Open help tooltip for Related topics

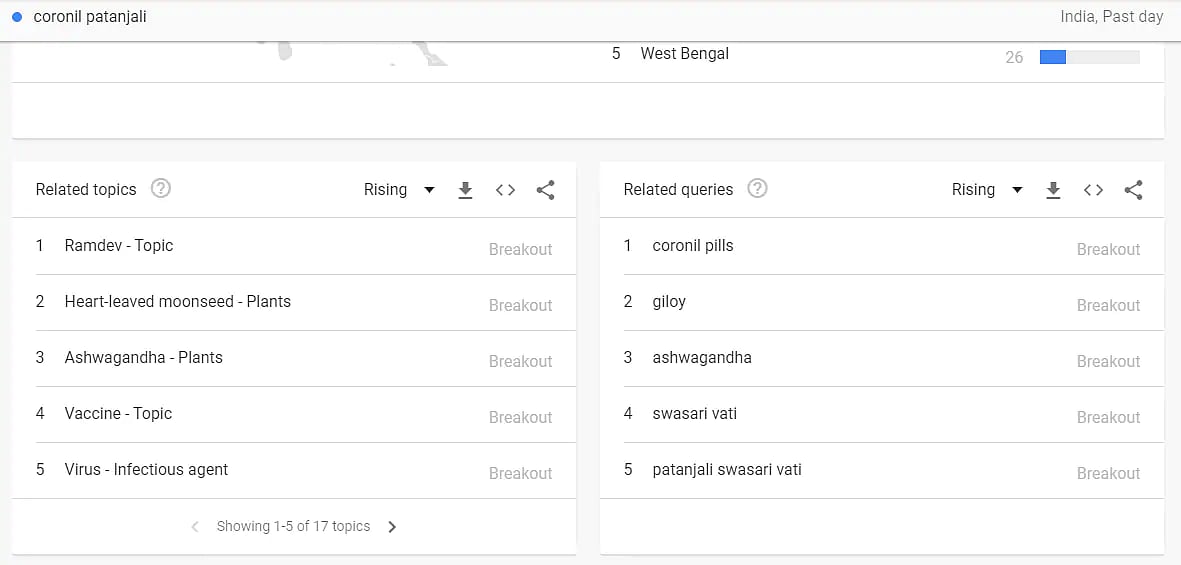(x=160, y=189)
